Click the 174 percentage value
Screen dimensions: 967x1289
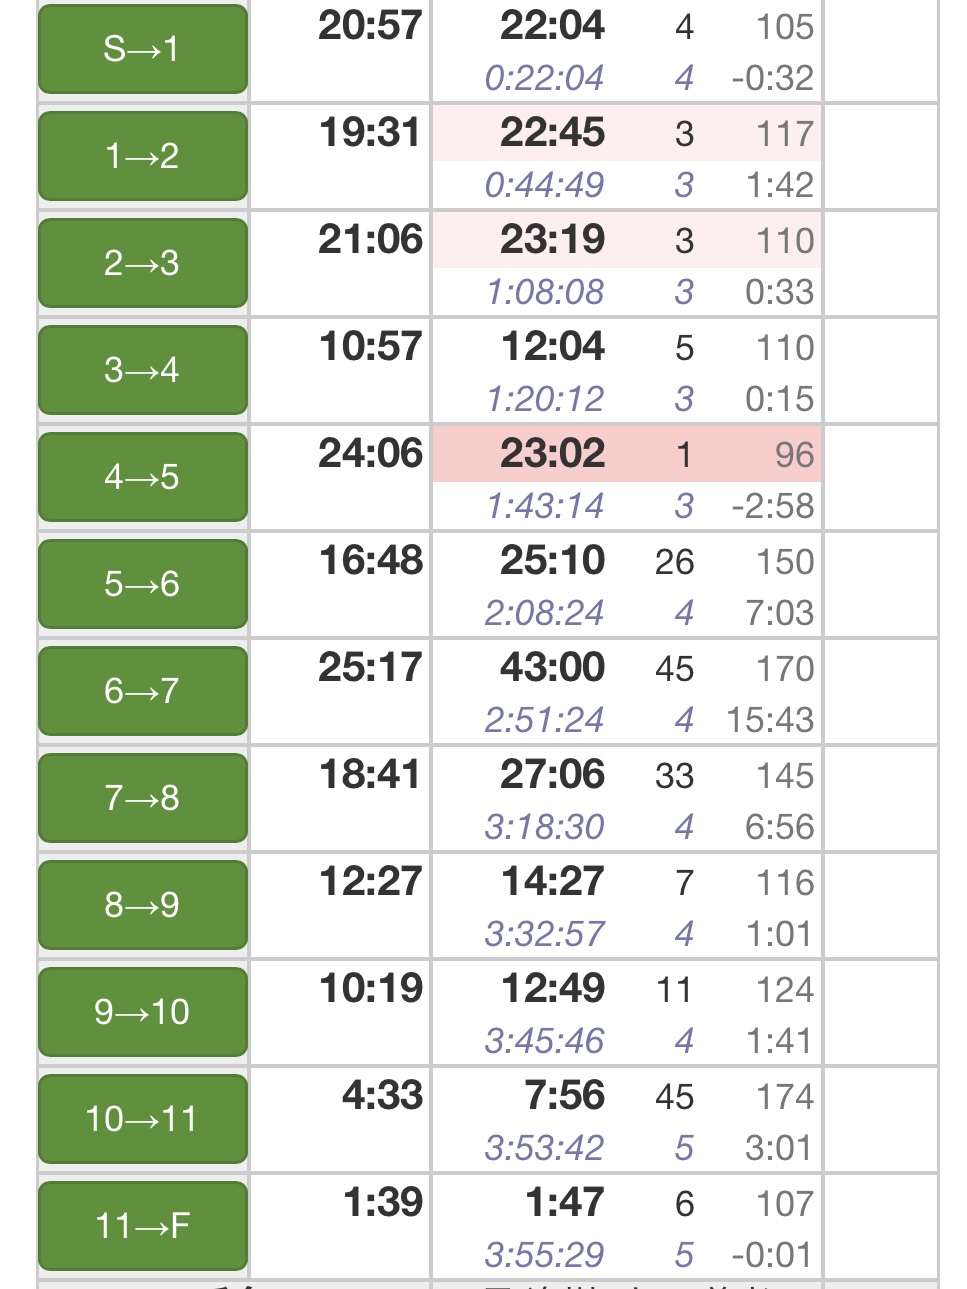point(785,1097)
